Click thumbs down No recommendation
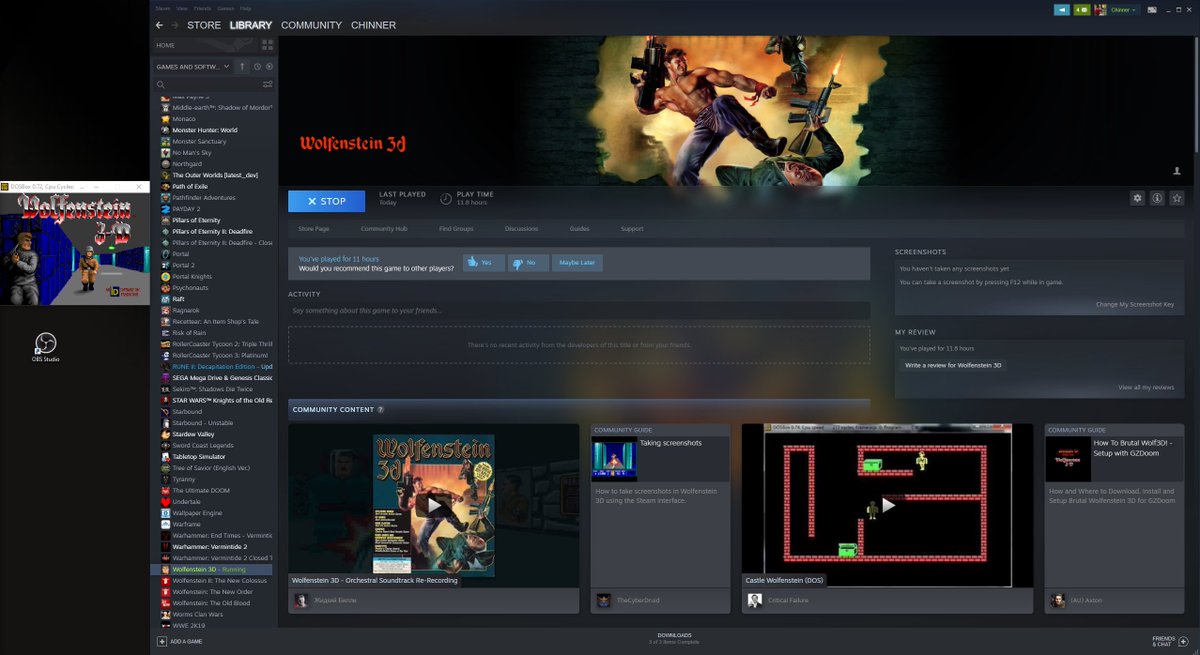 tap(528, 263)
